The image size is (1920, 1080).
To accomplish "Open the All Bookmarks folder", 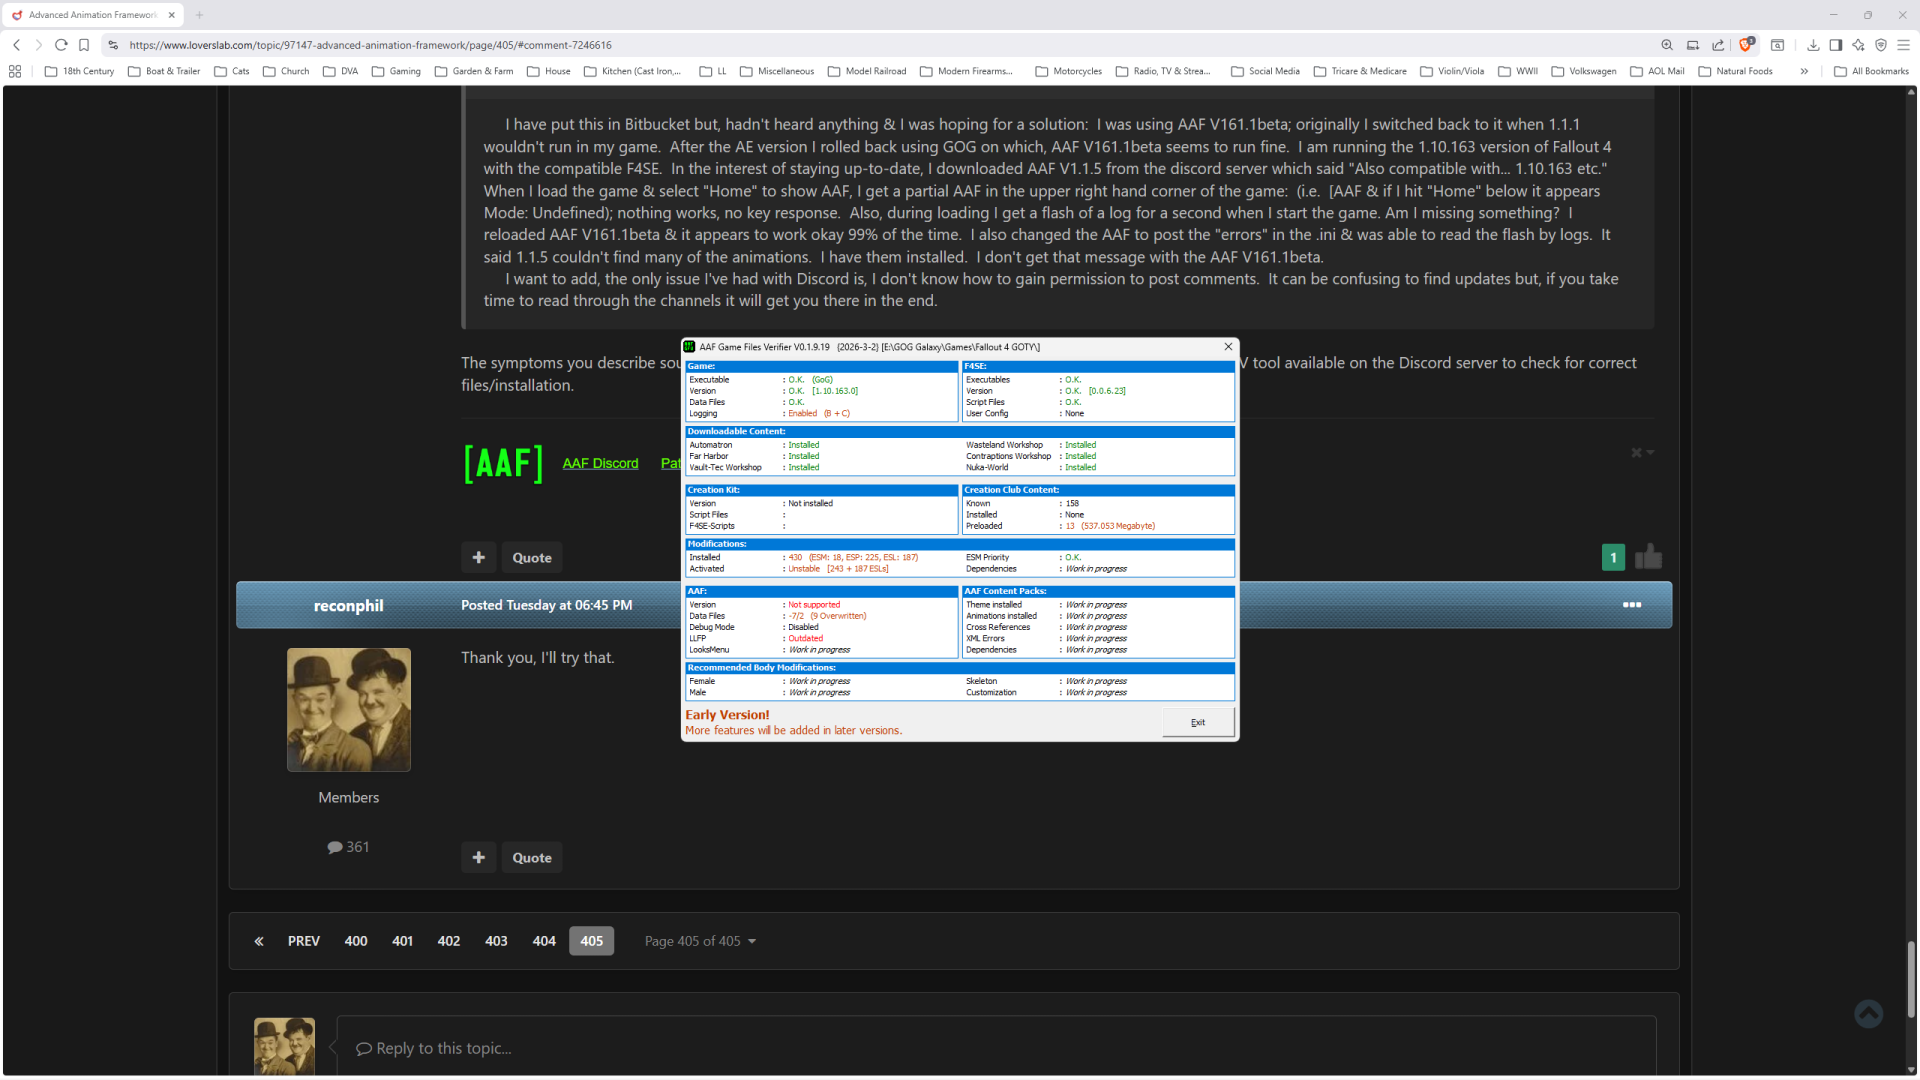I will tap(1872, 71).
